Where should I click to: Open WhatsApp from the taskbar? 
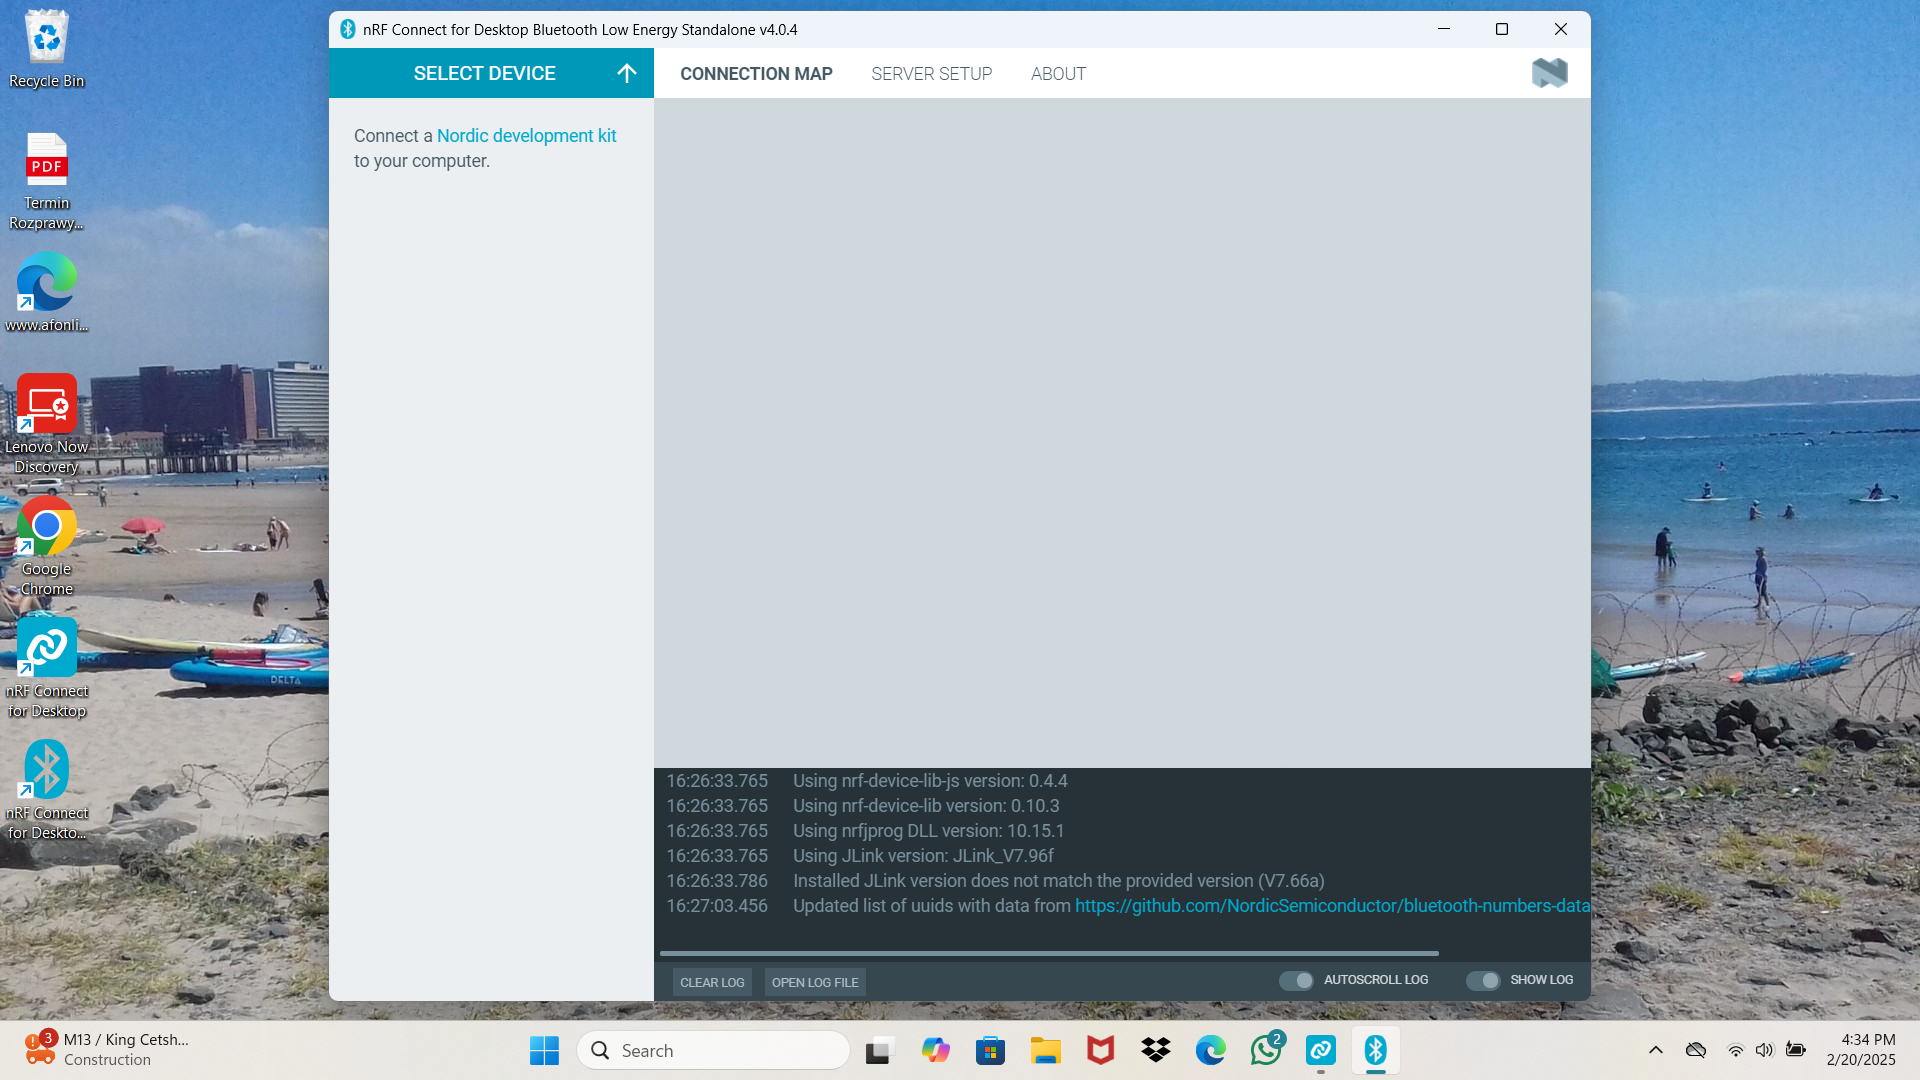tap(1266, 1050)
